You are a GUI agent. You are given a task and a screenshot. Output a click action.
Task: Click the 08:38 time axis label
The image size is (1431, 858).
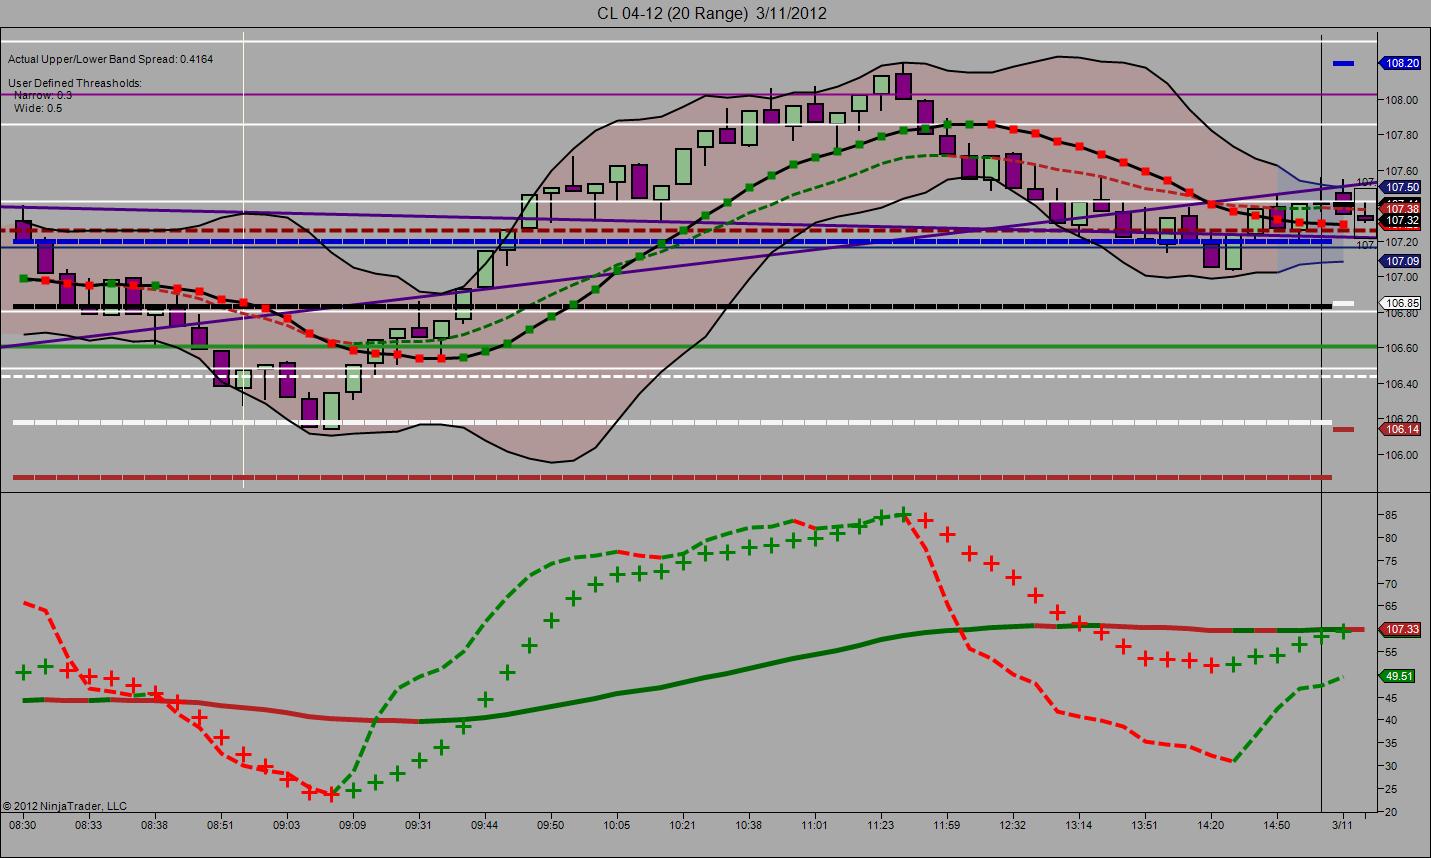(155, 826)
